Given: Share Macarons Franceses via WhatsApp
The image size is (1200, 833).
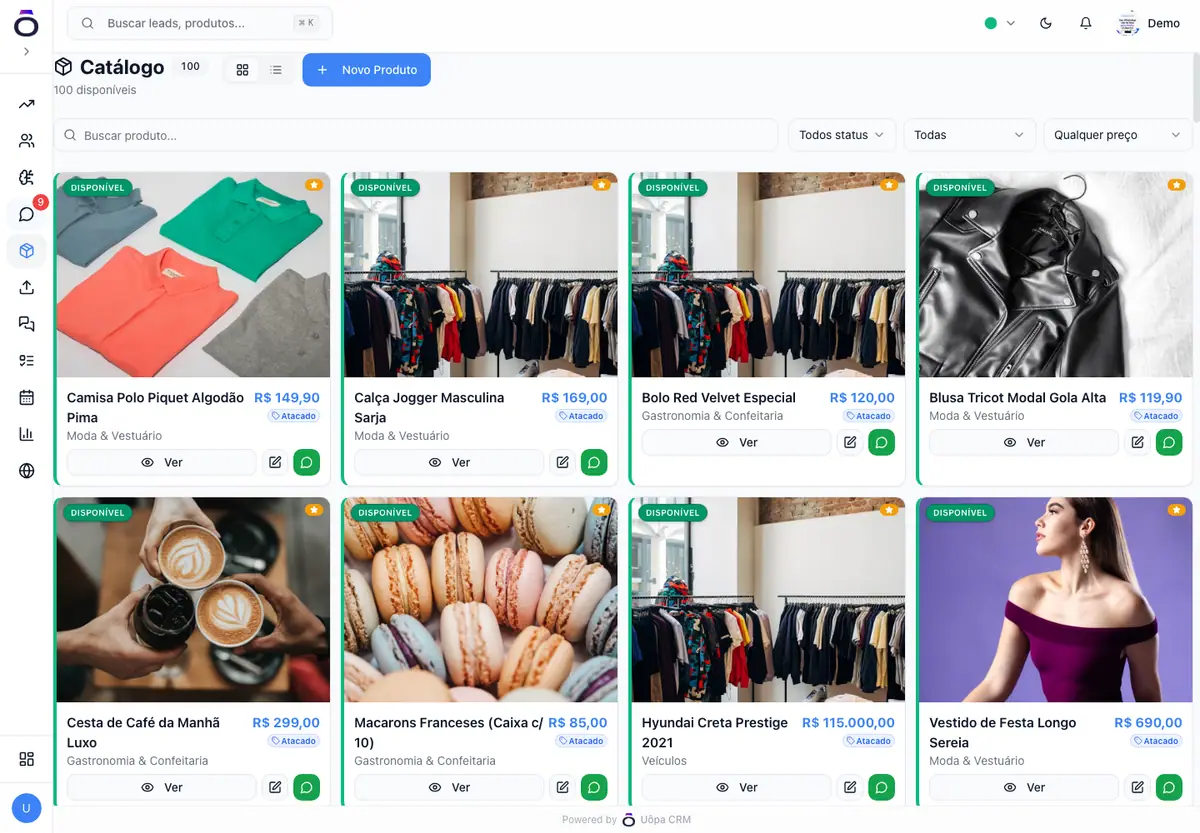Looking at the screenshot, I should pyautogui.click(x=594, y=787).
